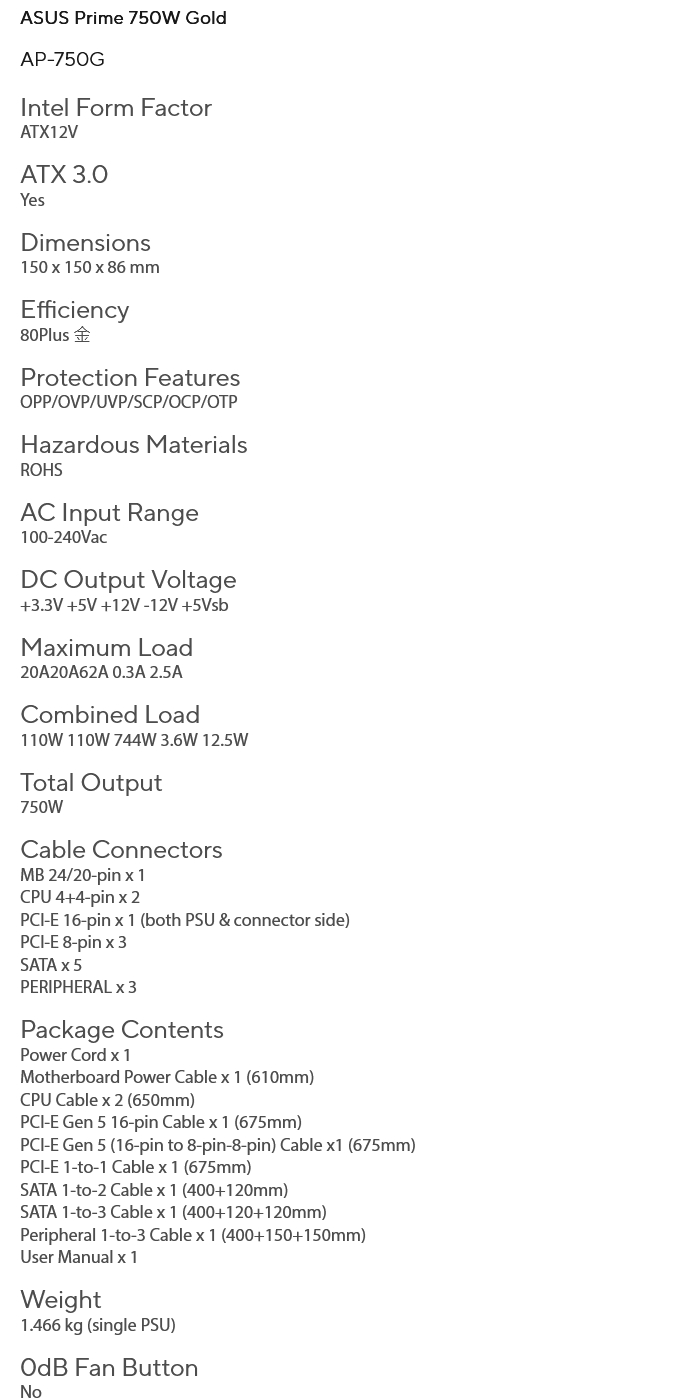The image size is (700, 1400).
Task: Click the ATX 3.0 heading
Action: pyautogui.click(x=64, y=175)
